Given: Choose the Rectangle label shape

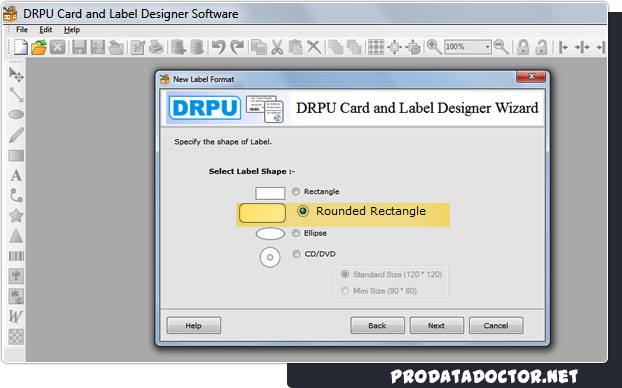Looking at the screenshot, I should (x=296, y=192).
